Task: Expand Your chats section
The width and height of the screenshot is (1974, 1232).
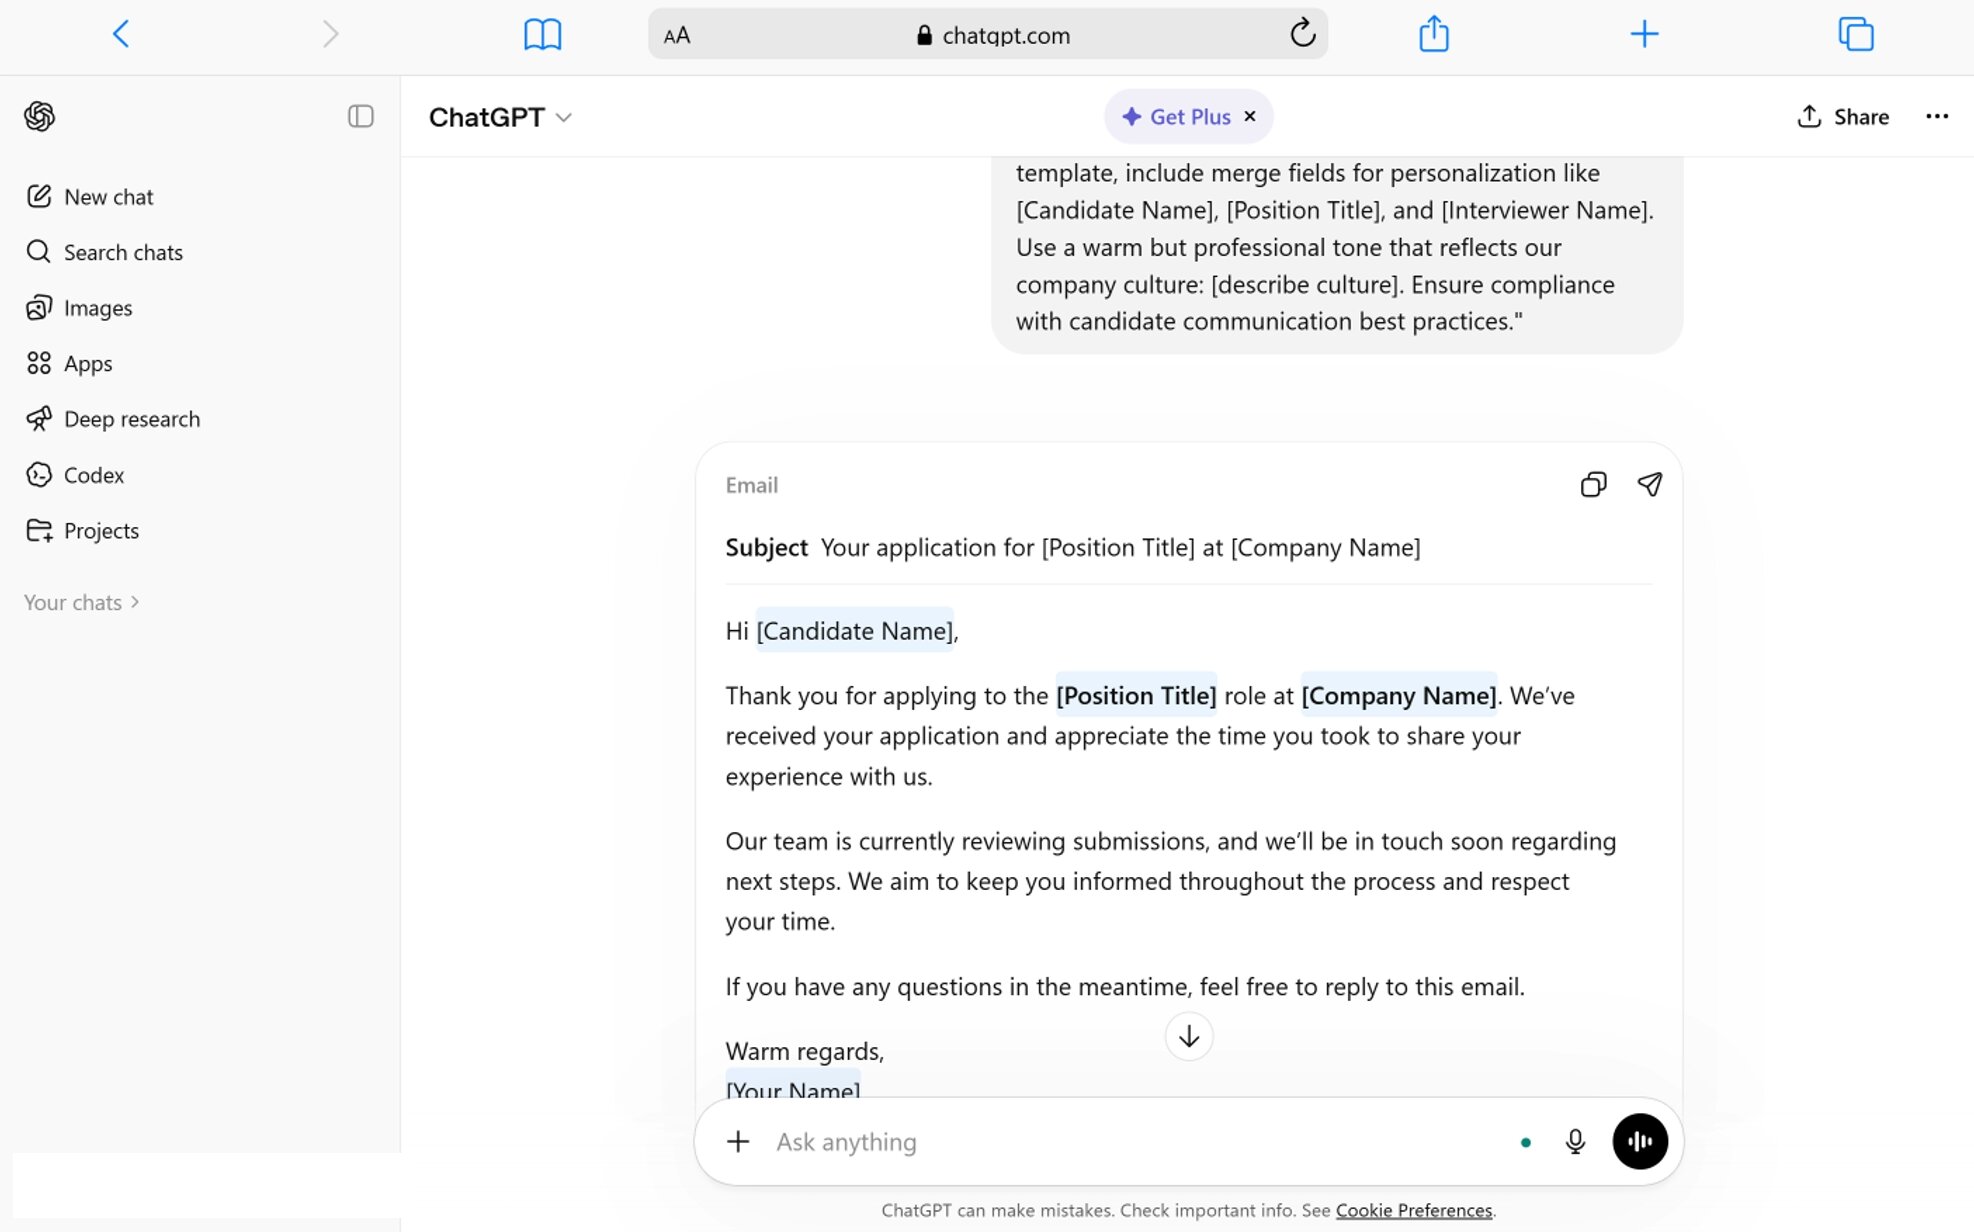Action: [x=82, y=602]
